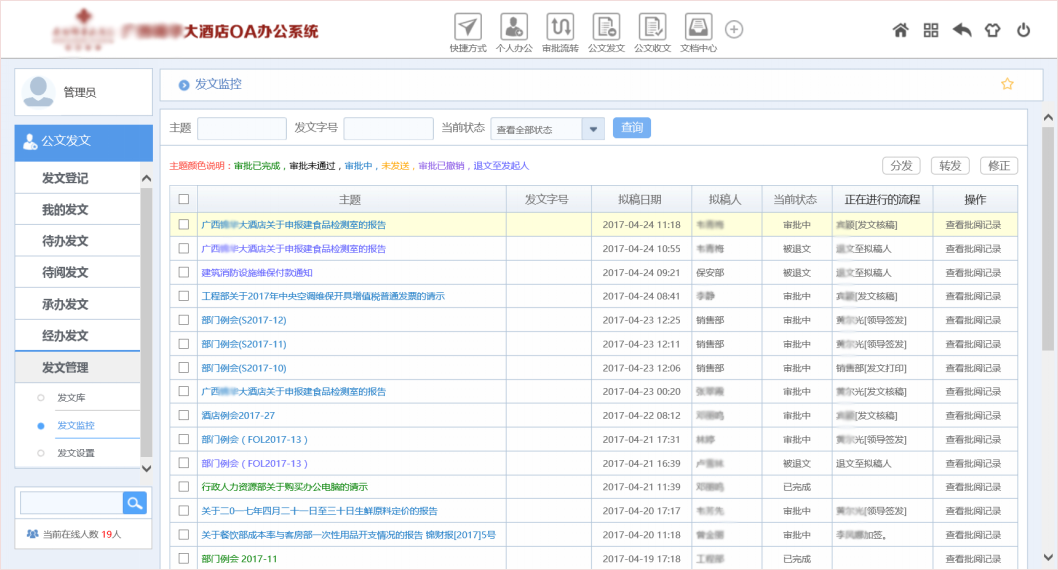1058x570 pixels.
Task: Click the 主题 subject input field
Action: click(x=241, y=129)
